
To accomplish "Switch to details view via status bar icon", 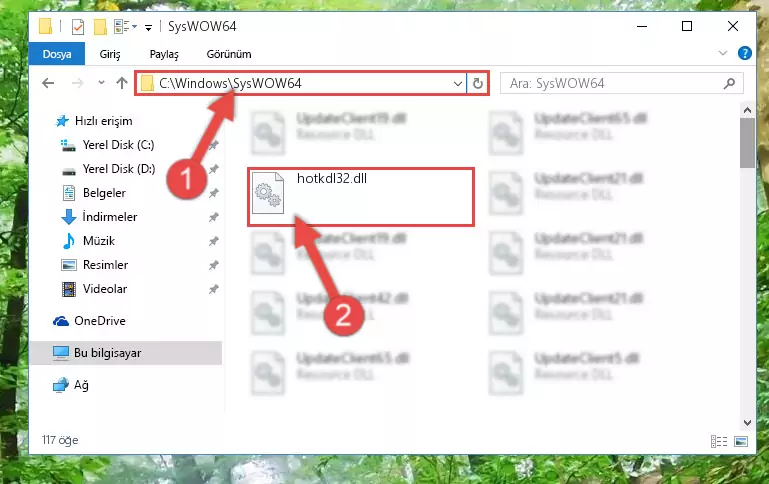I will 719,441.
